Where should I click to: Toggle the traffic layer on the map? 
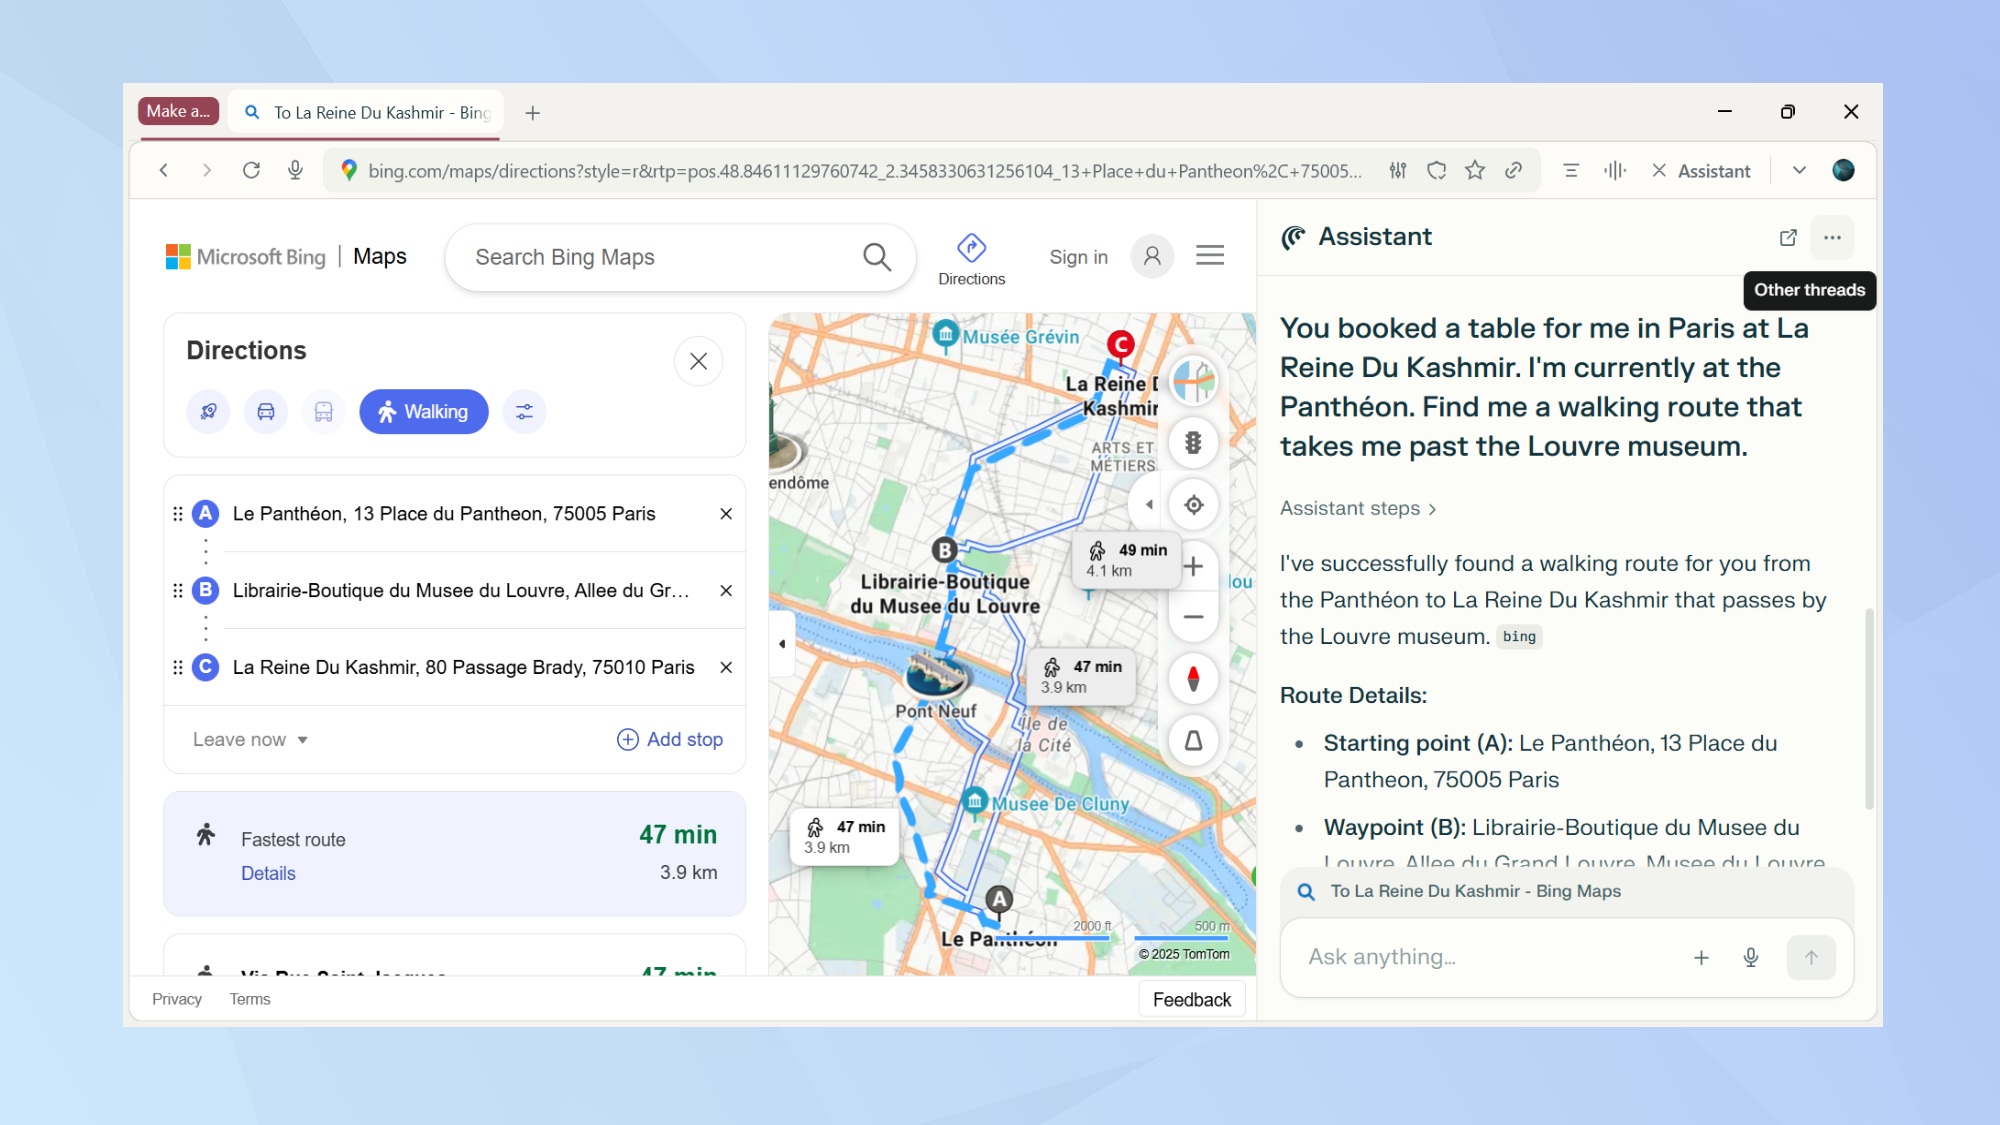1192,443
